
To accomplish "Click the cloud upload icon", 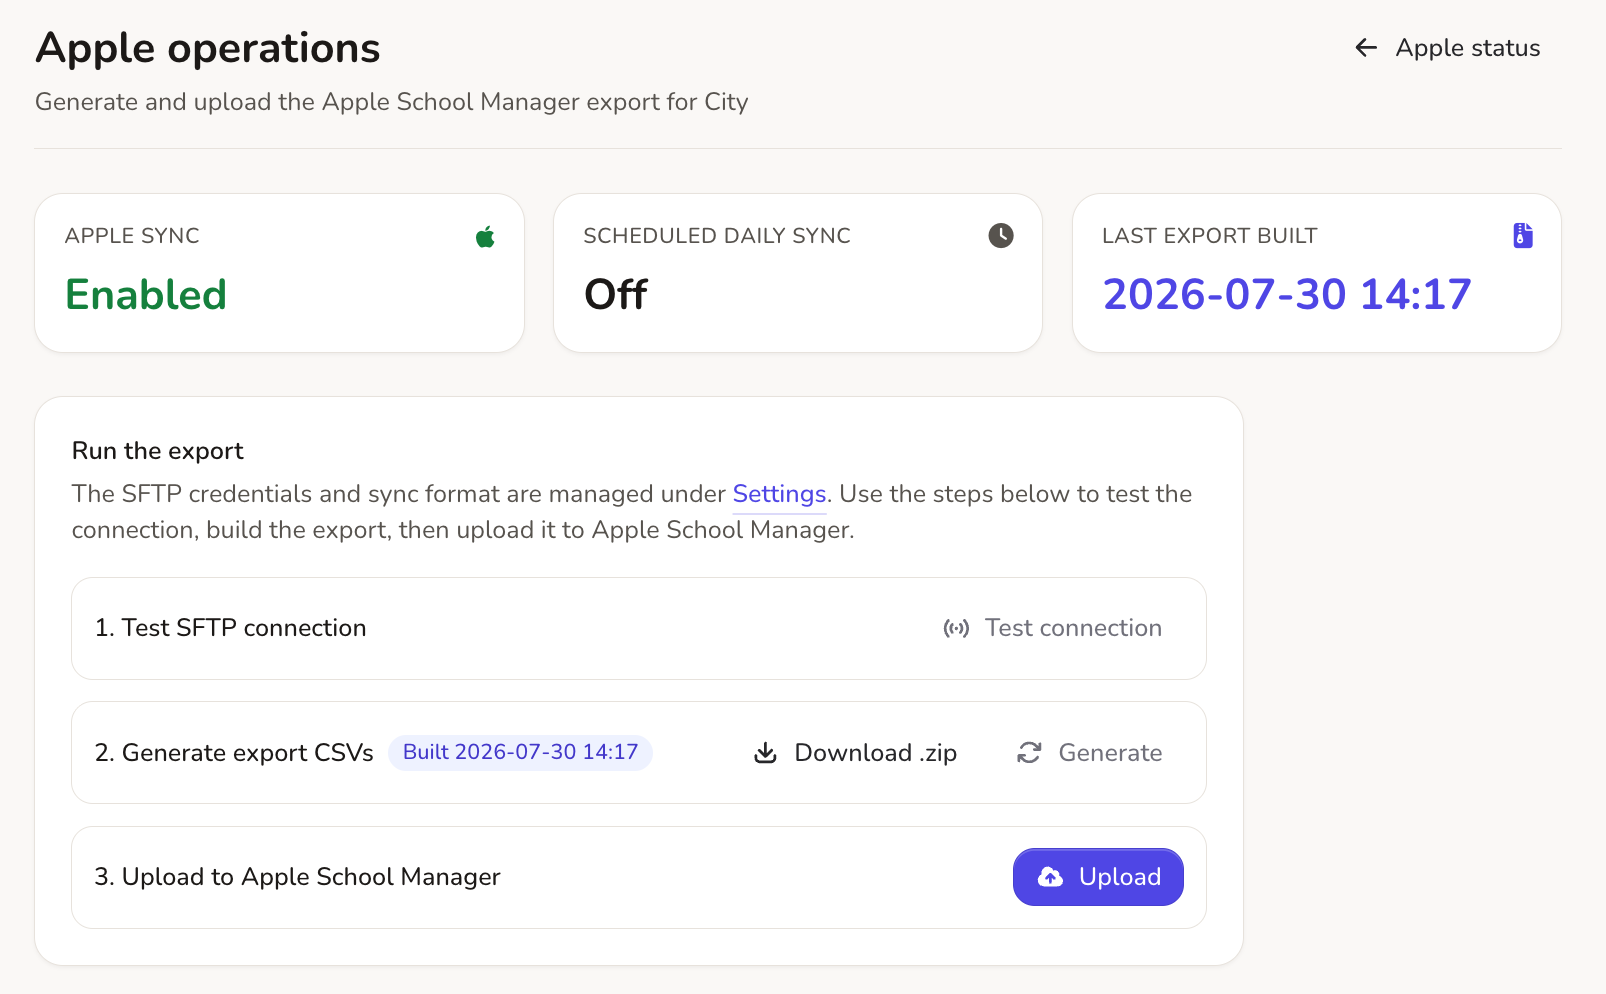I will pyautogui.click(x=1050, y=877).
